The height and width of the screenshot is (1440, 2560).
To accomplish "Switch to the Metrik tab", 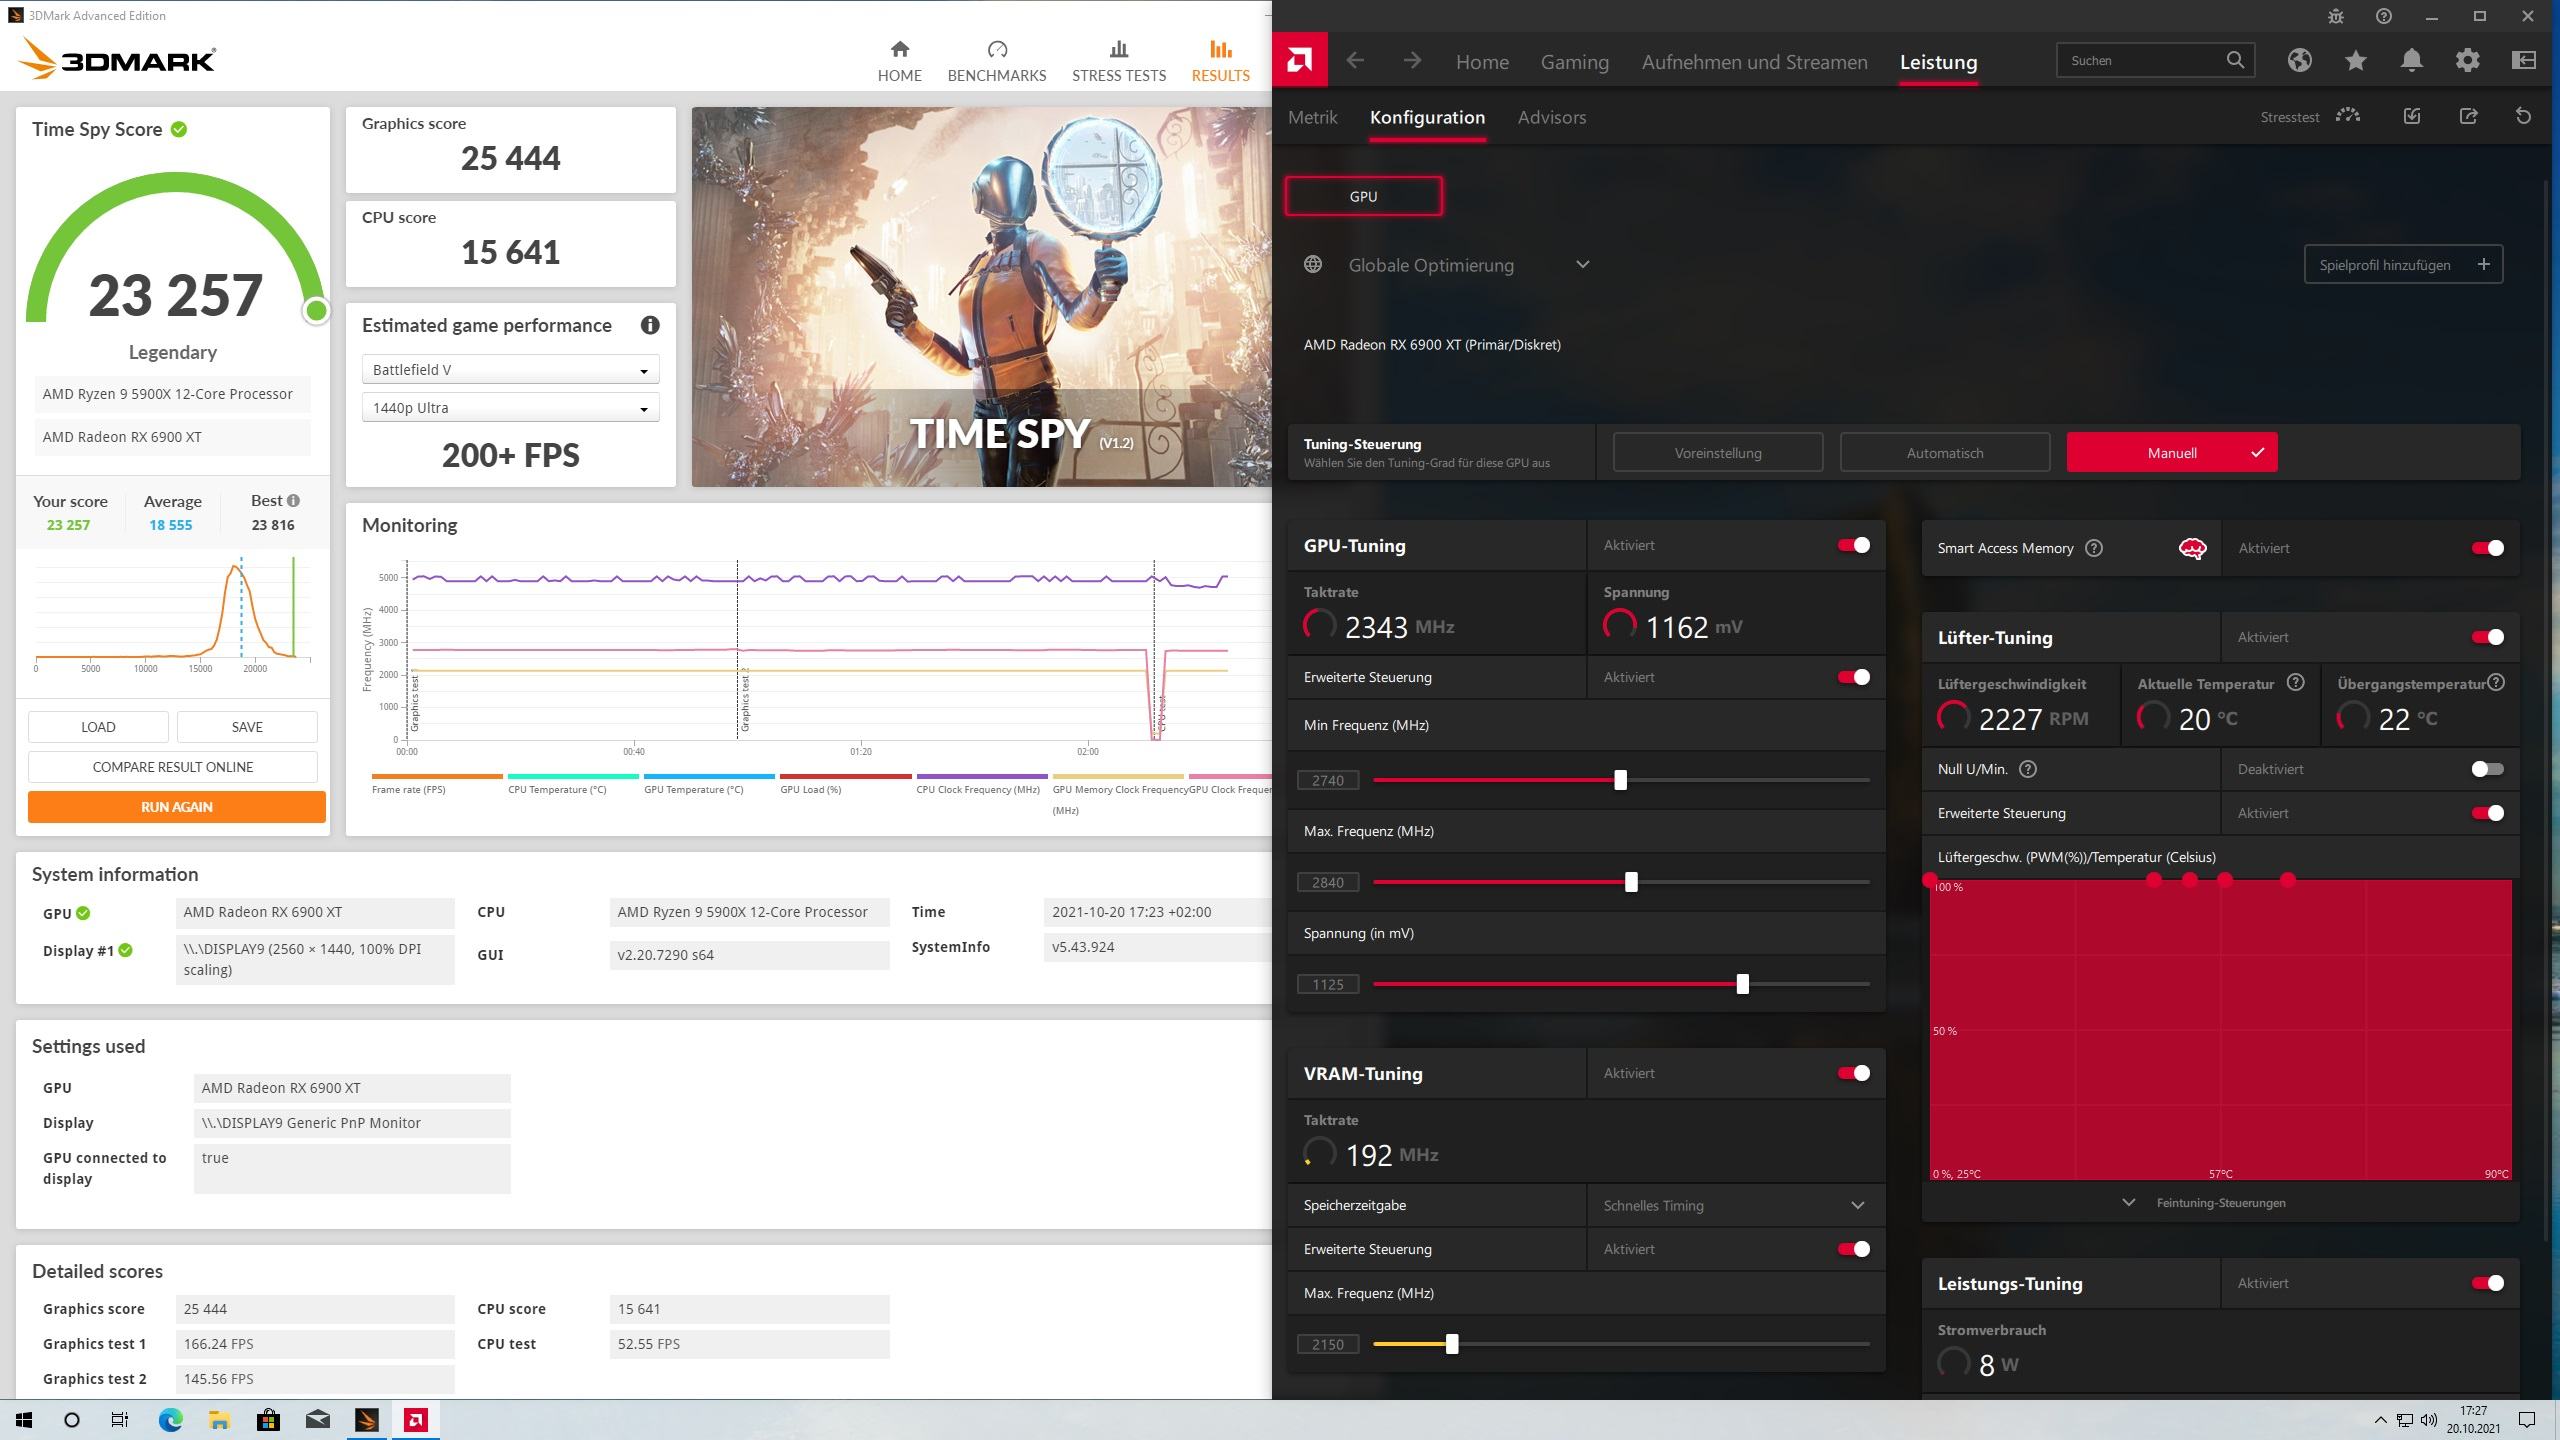I will point(1312,117).
